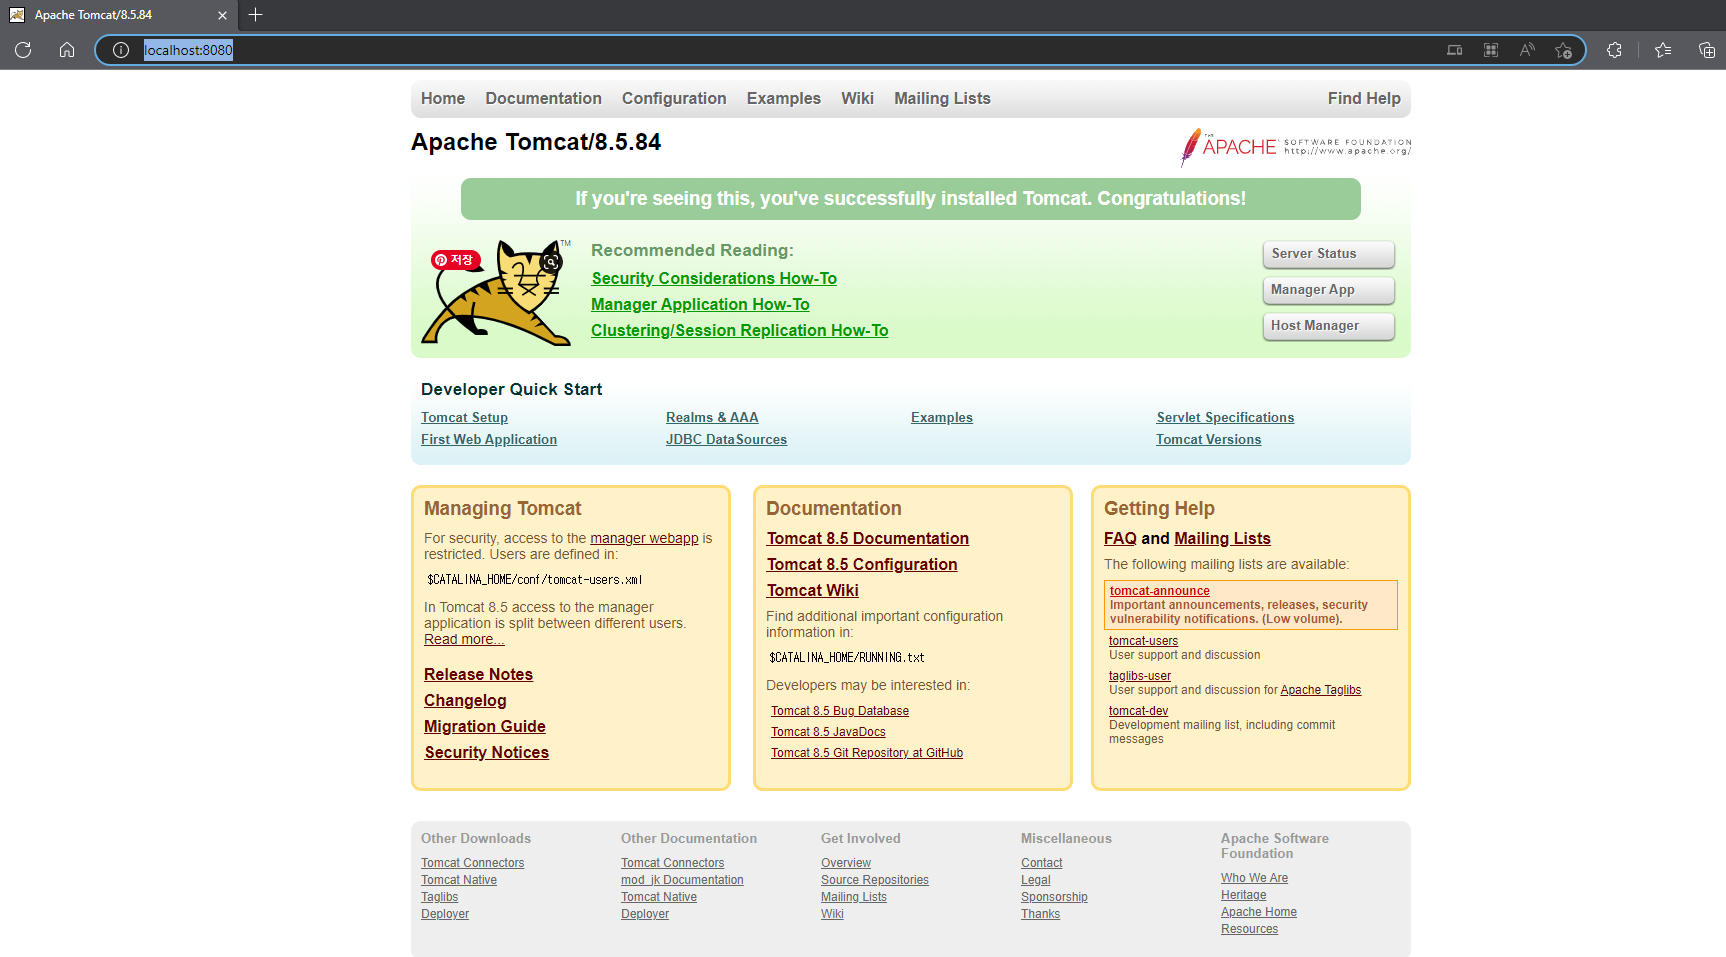Open the taglibs-user mailing list link
This screenshot has height=957, width=1726.
[1140, 676]
